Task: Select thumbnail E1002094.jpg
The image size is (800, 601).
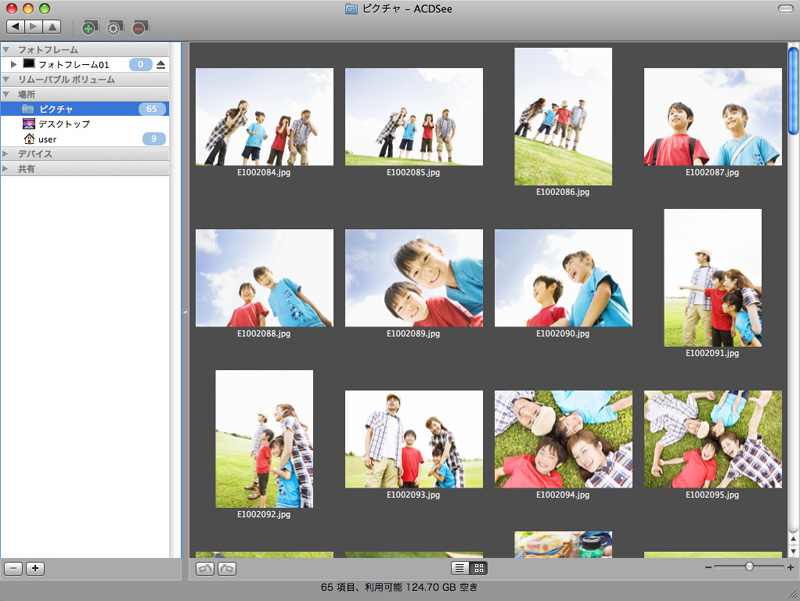Action: 563,439
